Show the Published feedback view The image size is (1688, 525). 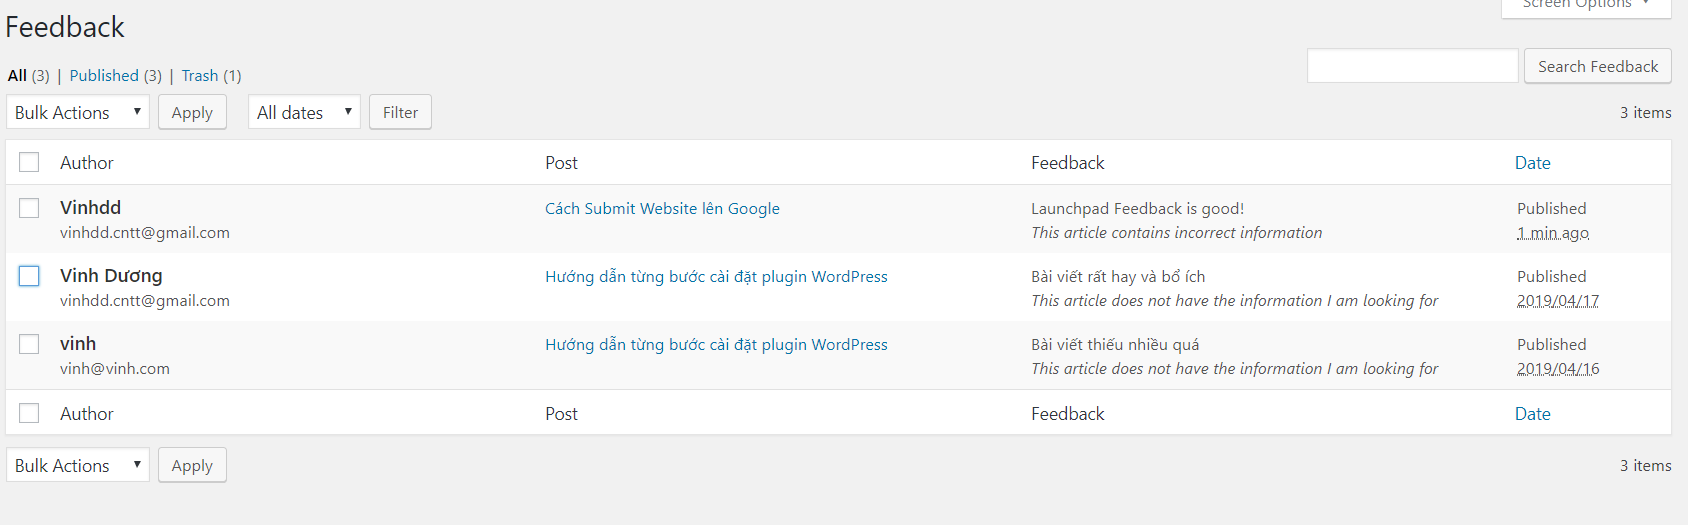click(104, 76)
